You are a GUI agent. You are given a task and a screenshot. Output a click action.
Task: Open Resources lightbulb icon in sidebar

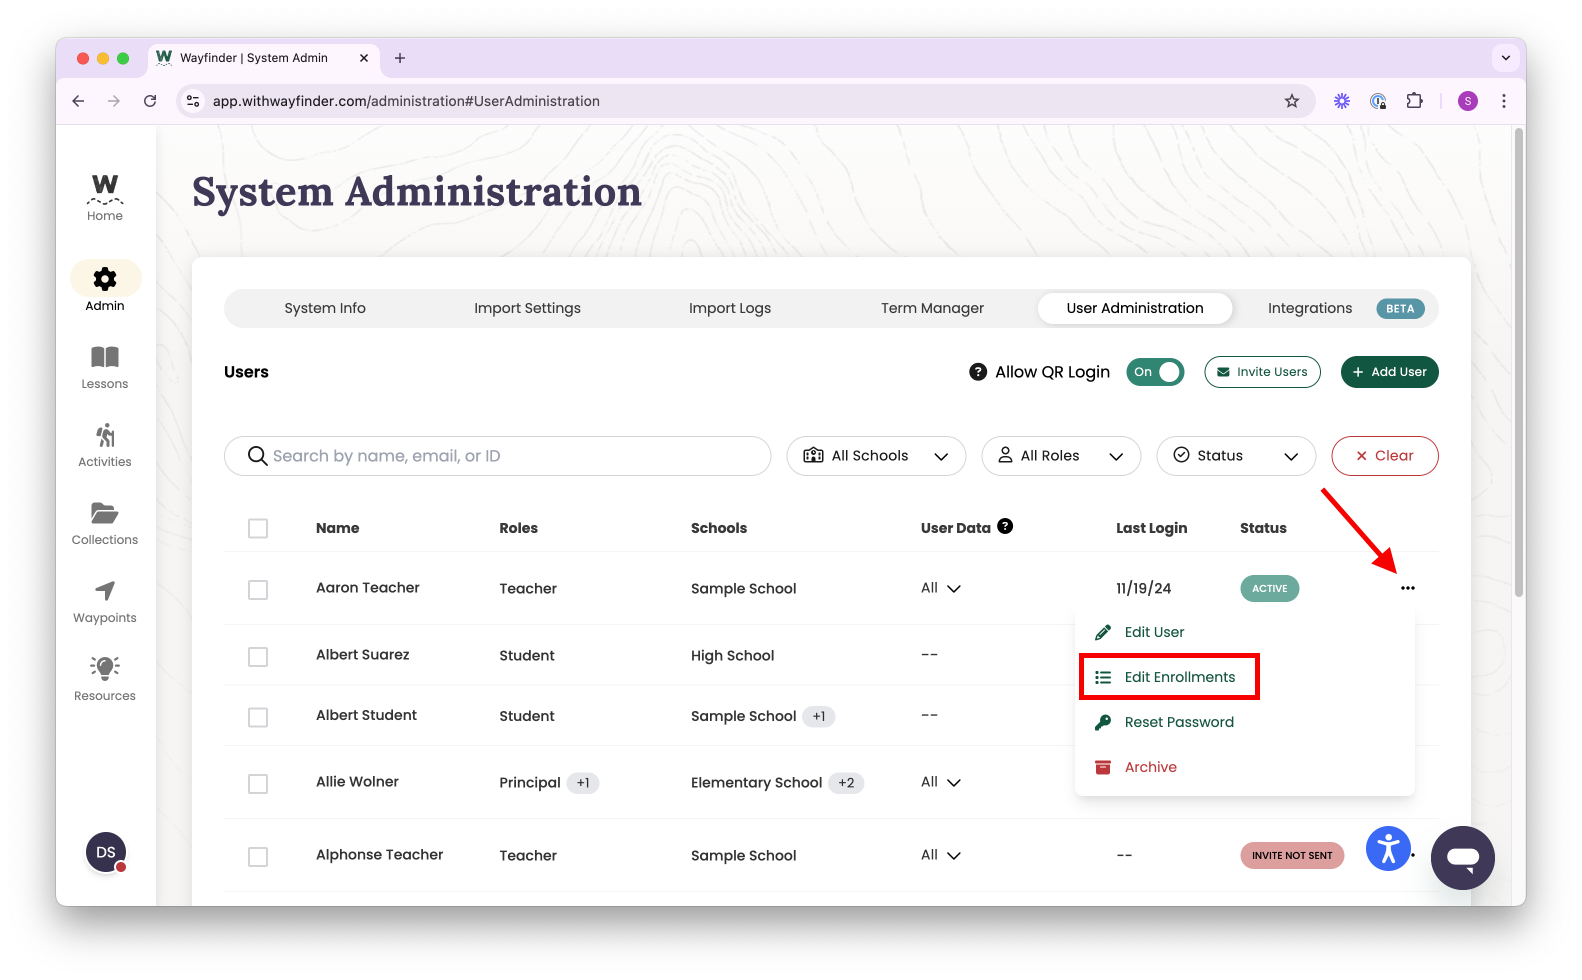[105, 667]
